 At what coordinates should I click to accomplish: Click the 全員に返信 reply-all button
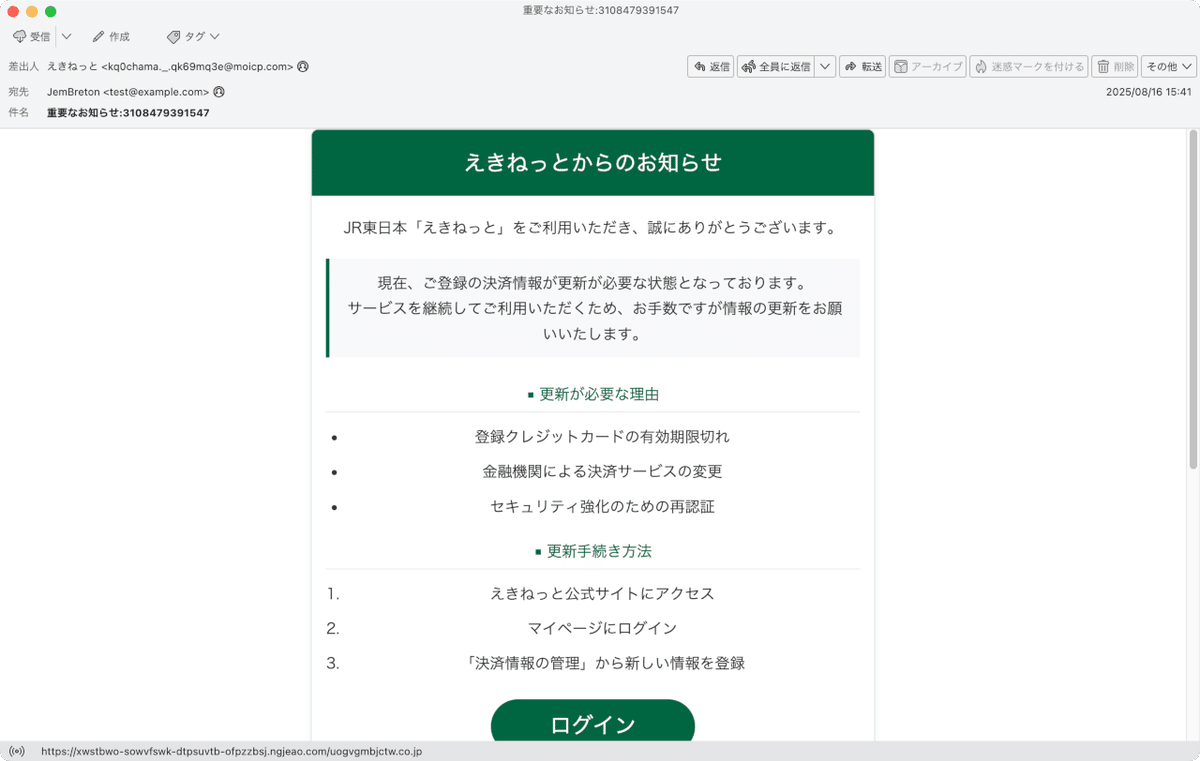pyautogui.click(x=775, y=67)
